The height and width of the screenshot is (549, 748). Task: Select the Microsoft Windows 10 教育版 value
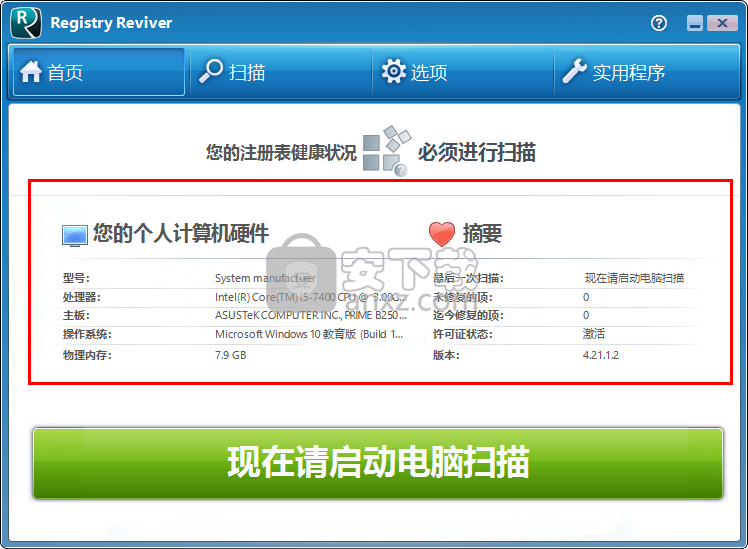(309, 334)
